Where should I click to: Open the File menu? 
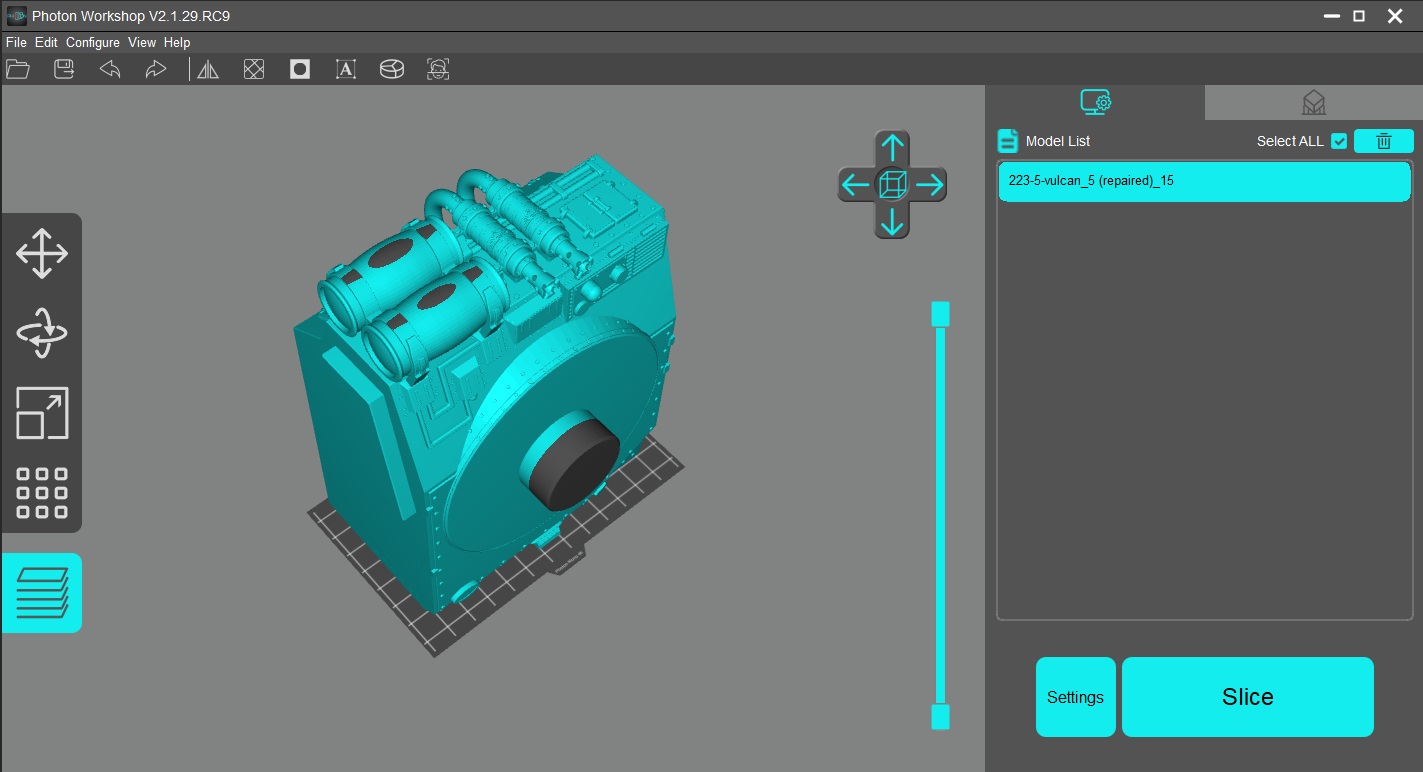click(16, 43)
